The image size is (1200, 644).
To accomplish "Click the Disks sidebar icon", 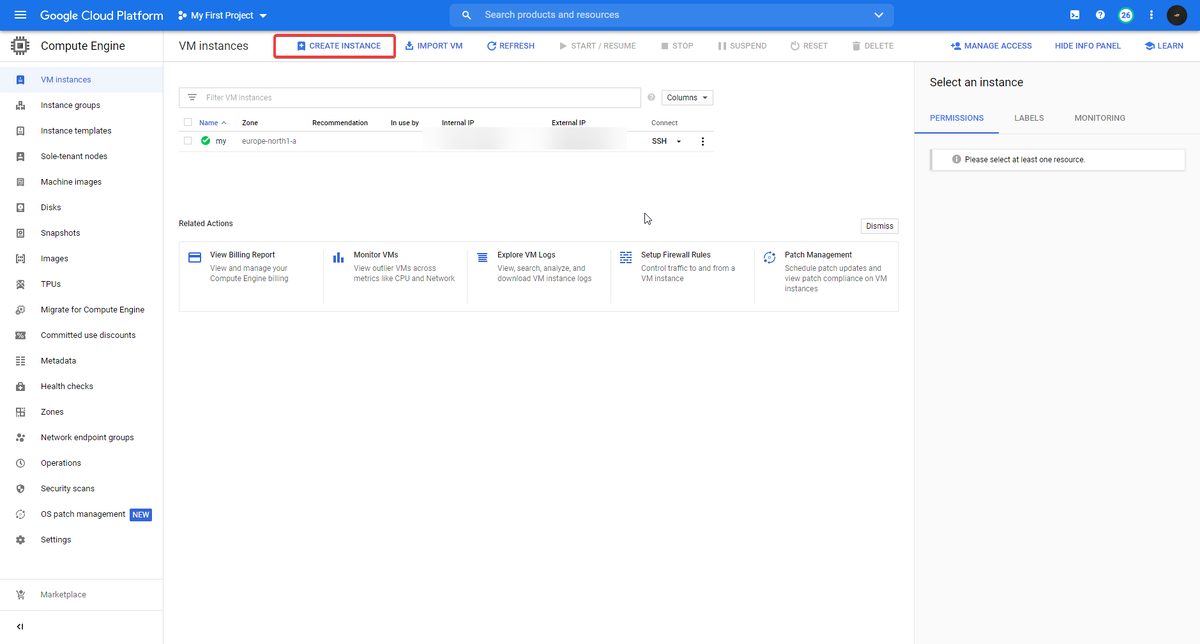I will click(x=20, y=207).
